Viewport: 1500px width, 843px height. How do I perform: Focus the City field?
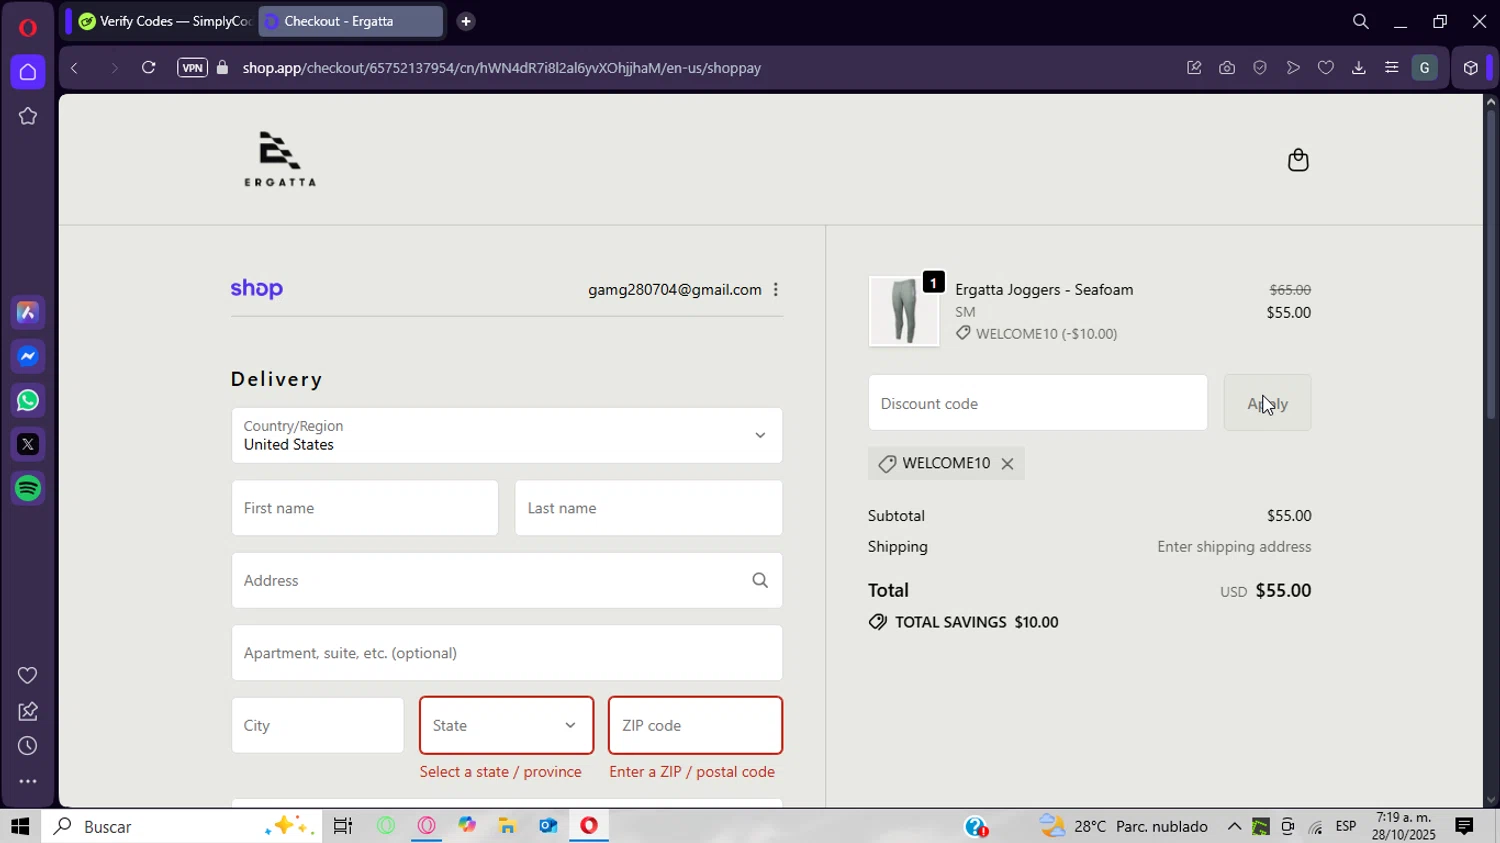pos(318,726)
